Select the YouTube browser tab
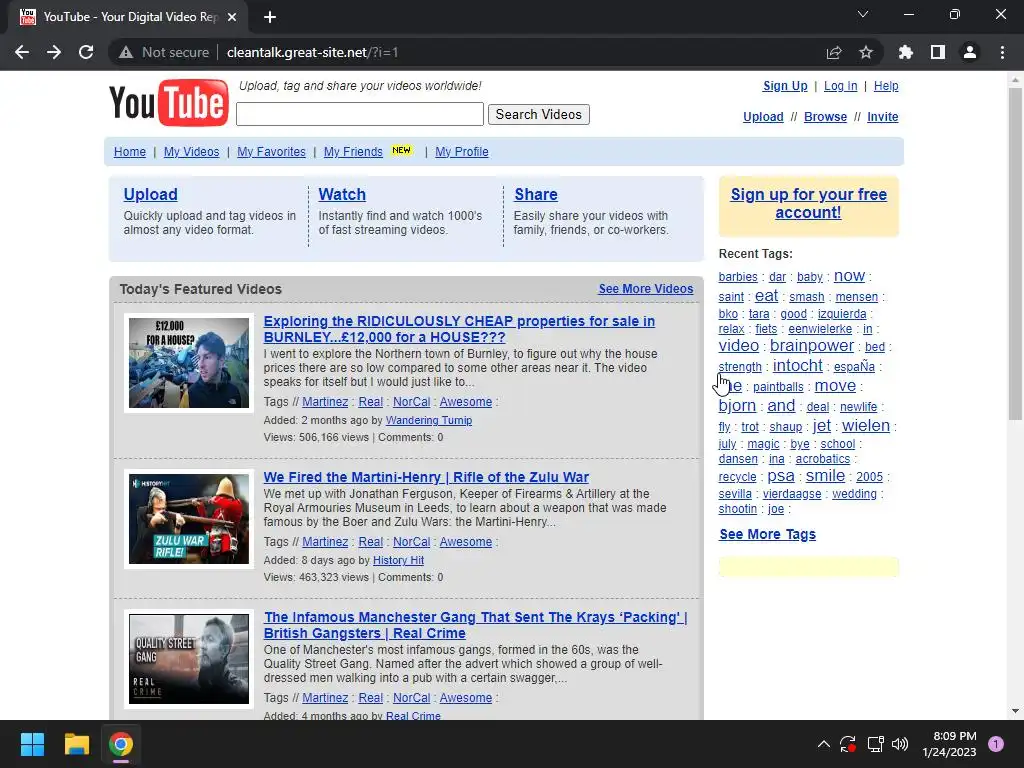1024x768 pixels. tap(128, 17)
